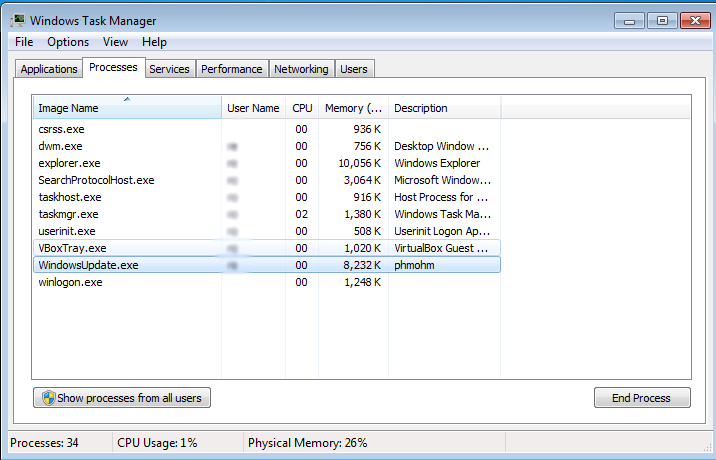Click the 1,248 K memory value

click(363, 282)
